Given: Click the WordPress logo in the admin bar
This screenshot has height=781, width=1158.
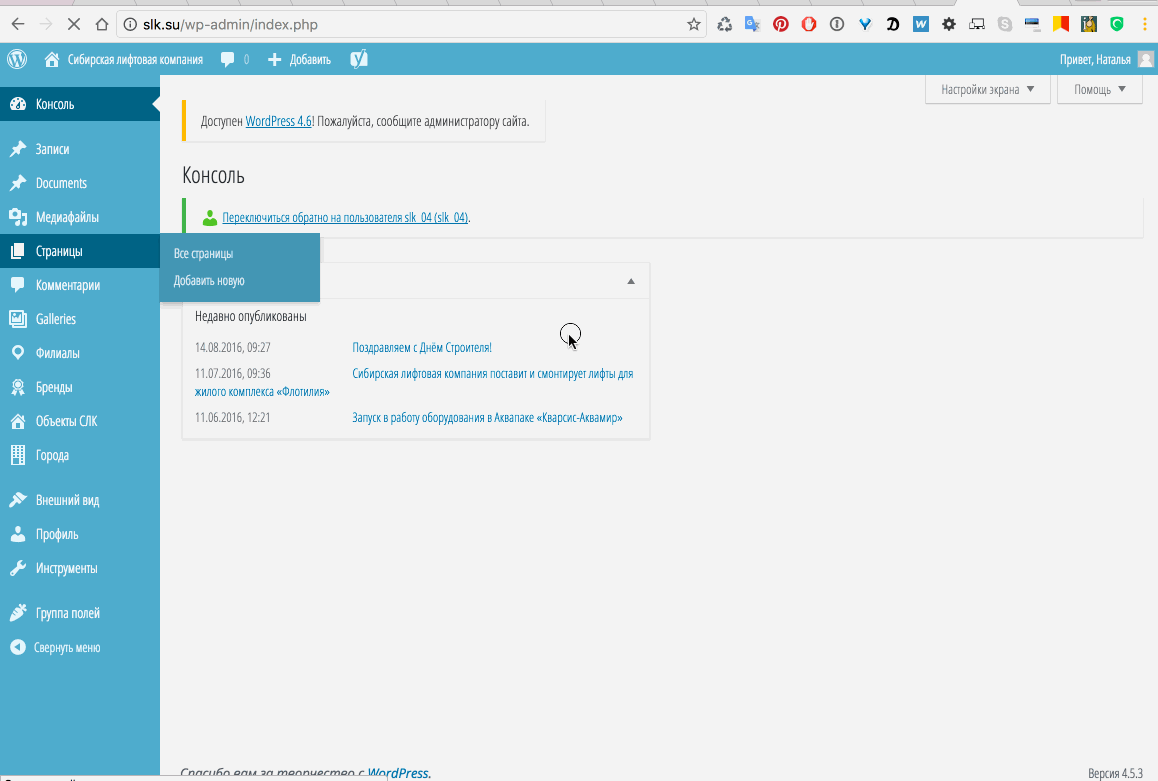Looking at the screenshot, I should (17, 59).
